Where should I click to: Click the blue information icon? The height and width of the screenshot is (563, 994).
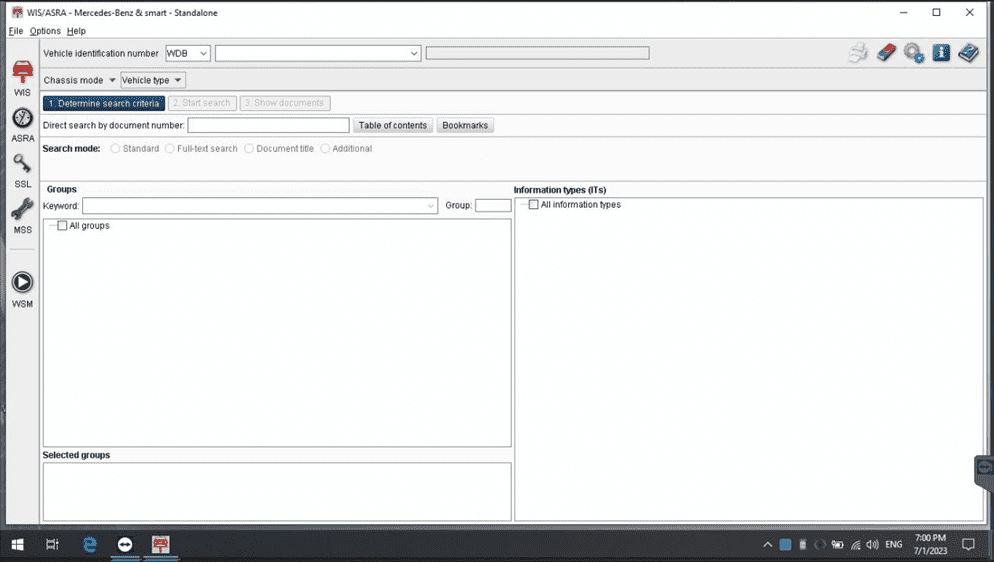[941, 53]
